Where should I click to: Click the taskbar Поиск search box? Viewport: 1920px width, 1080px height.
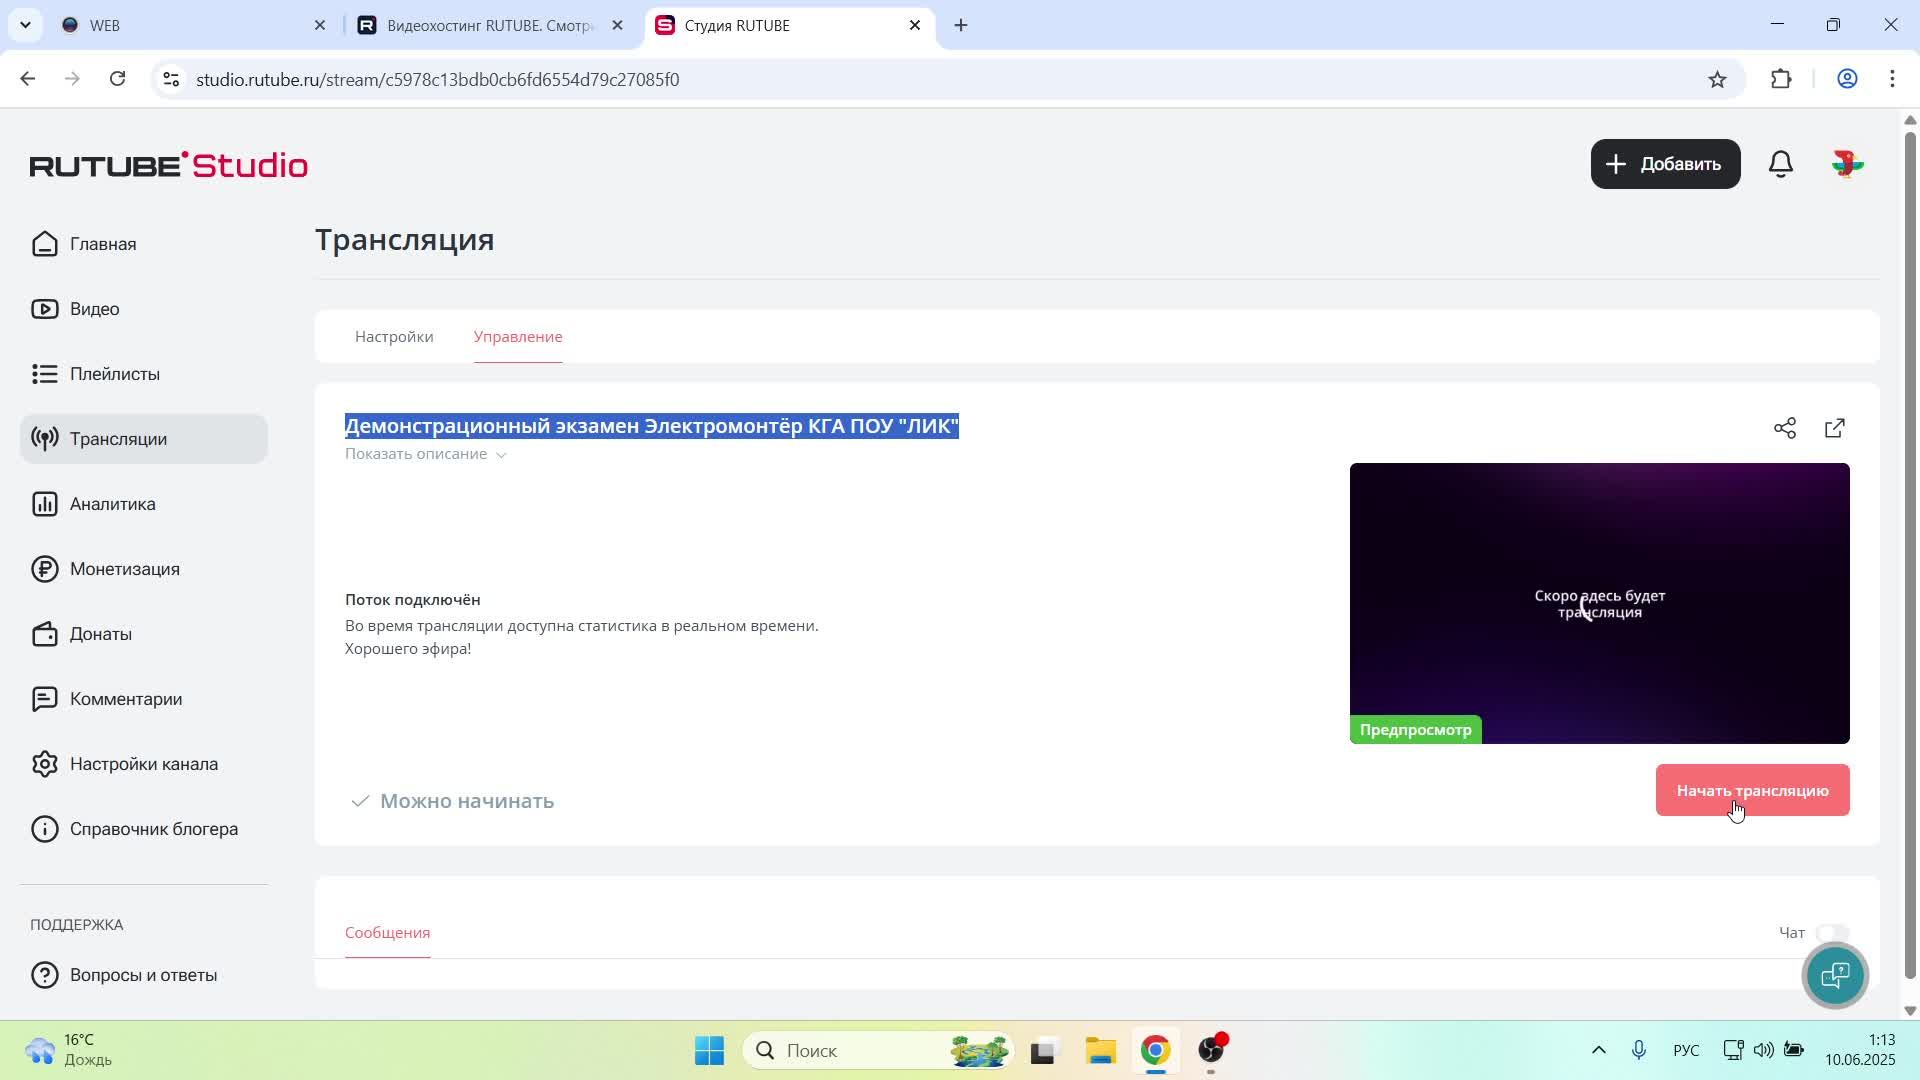click(878, 1051)
